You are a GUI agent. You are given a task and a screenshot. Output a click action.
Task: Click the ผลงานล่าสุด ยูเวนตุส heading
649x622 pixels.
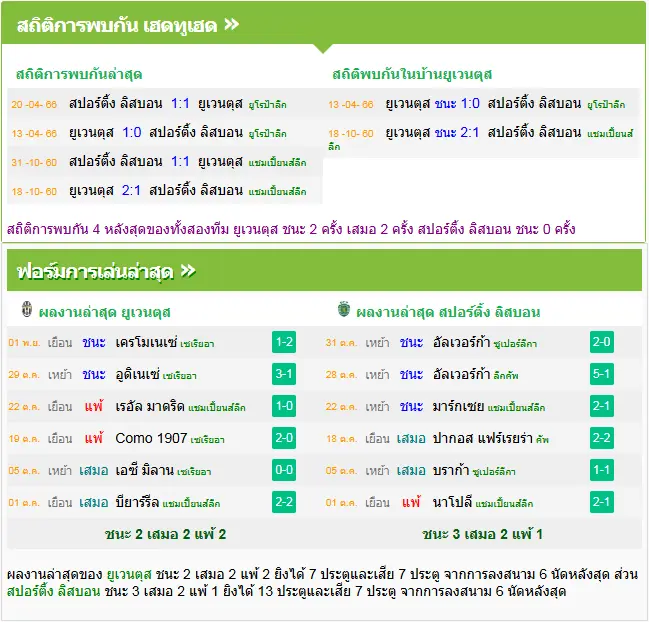pyautogui.click(x=104, y=312)
